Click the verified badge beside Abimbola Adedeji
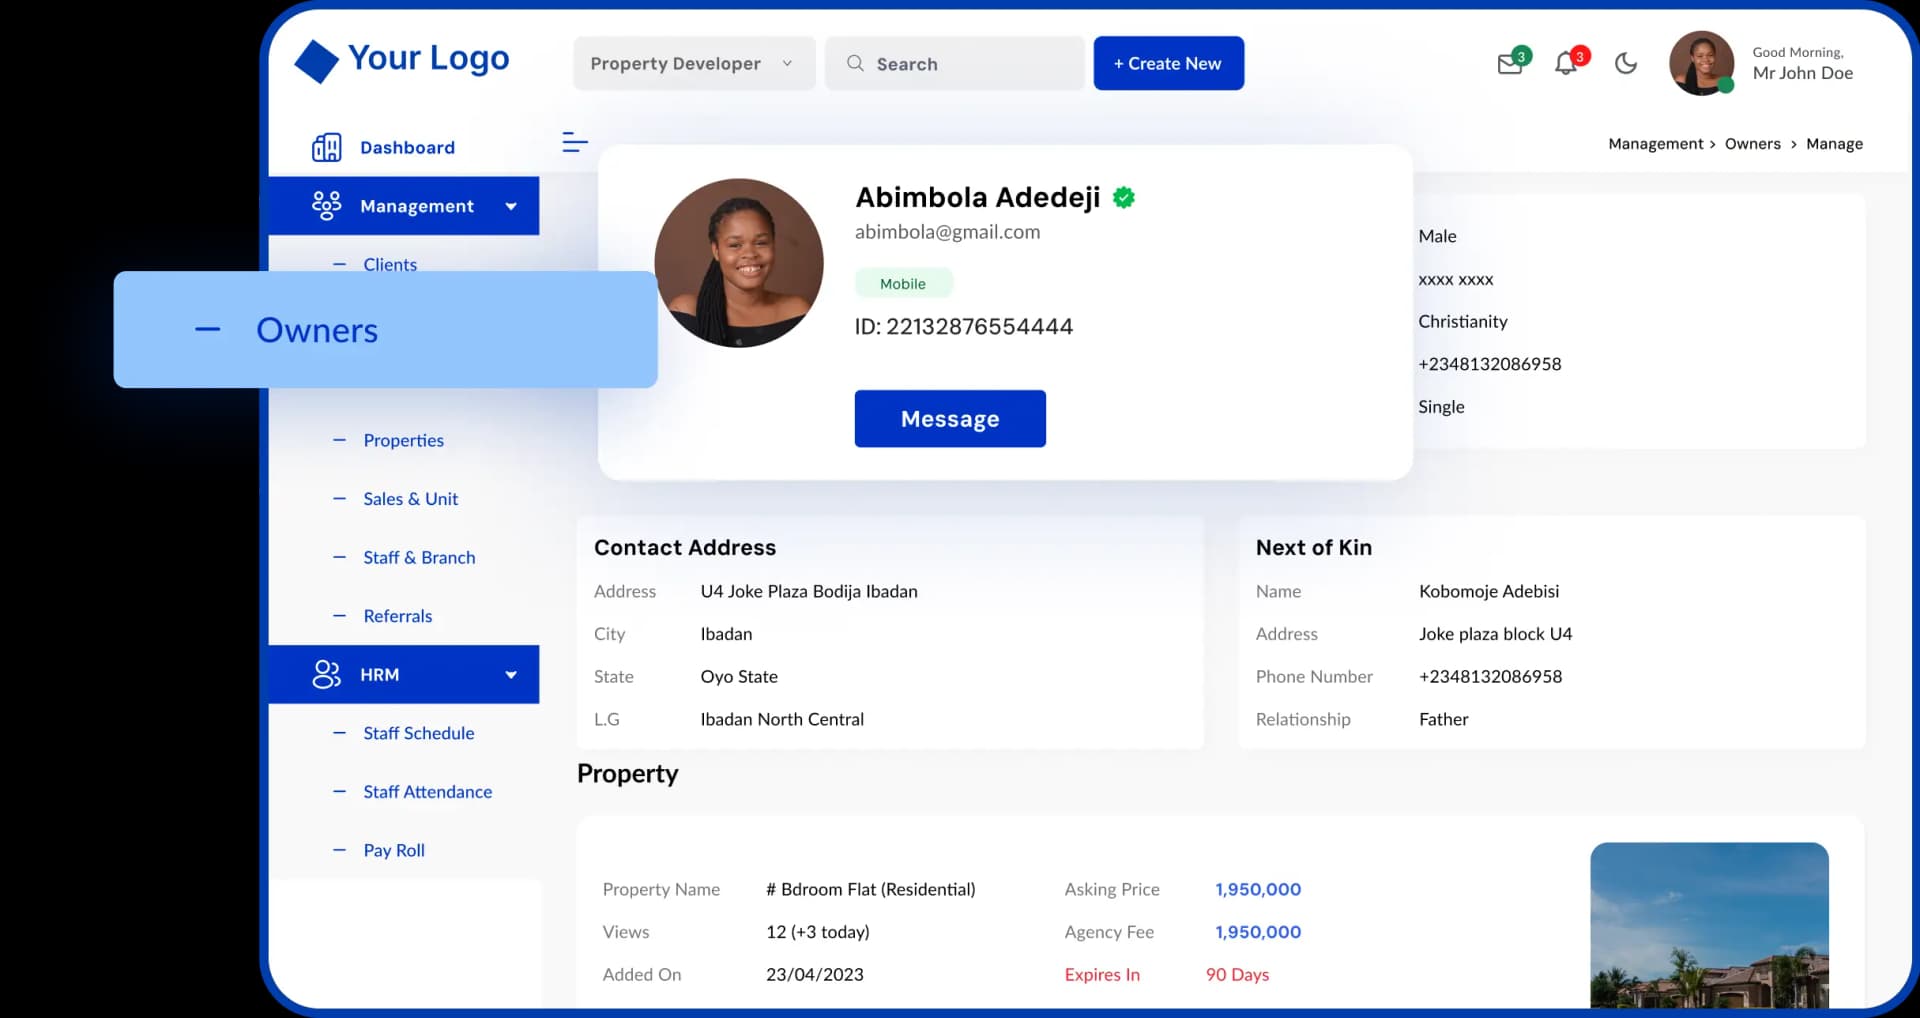 tap(1124, 197)
